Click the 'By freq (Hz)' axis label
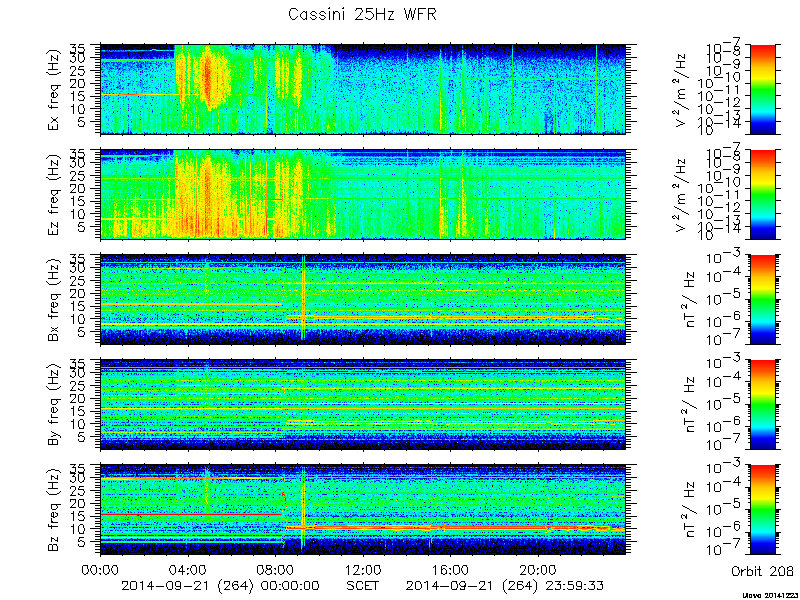 [x=54, y=405]
